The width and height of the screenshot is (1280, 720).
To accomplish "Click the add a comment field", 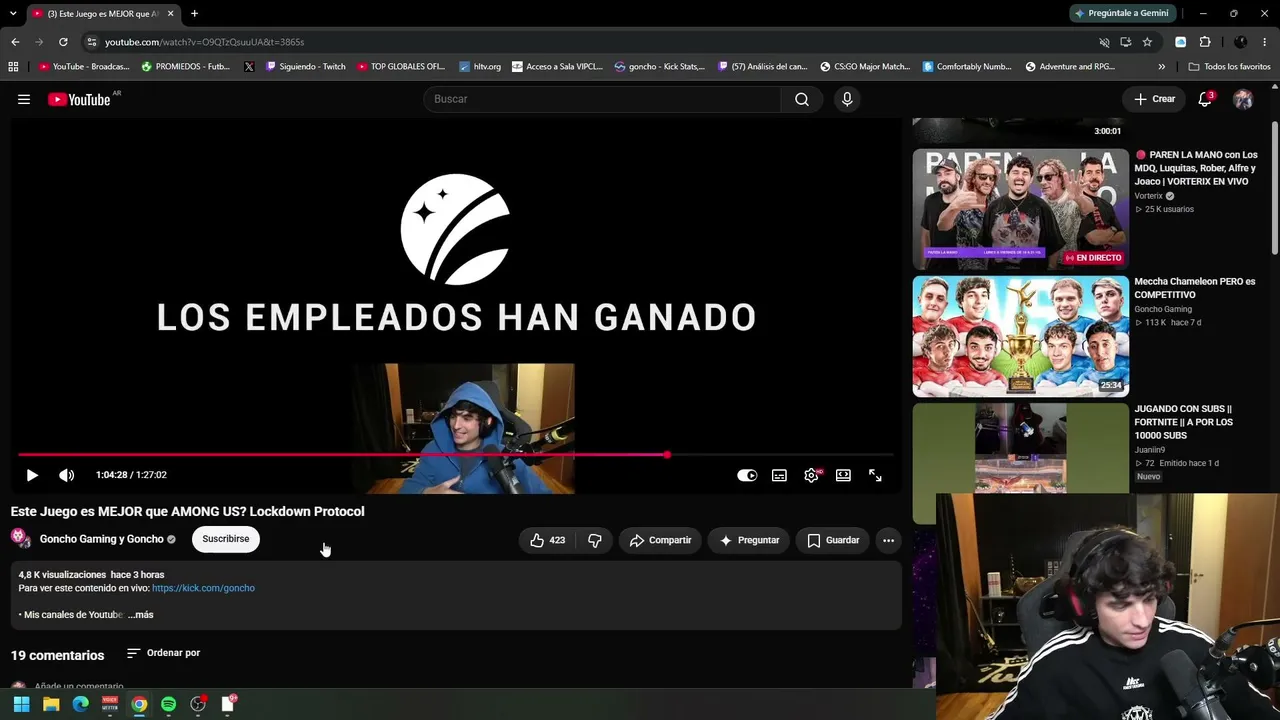I will (x=79, y=687).
